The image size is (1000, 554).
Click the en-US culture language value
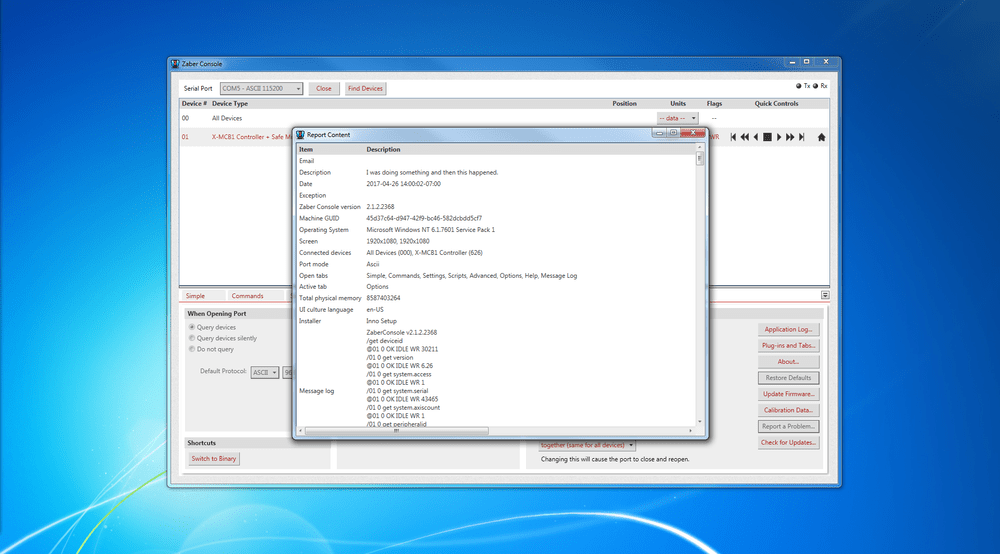click(x=375, y=309)
